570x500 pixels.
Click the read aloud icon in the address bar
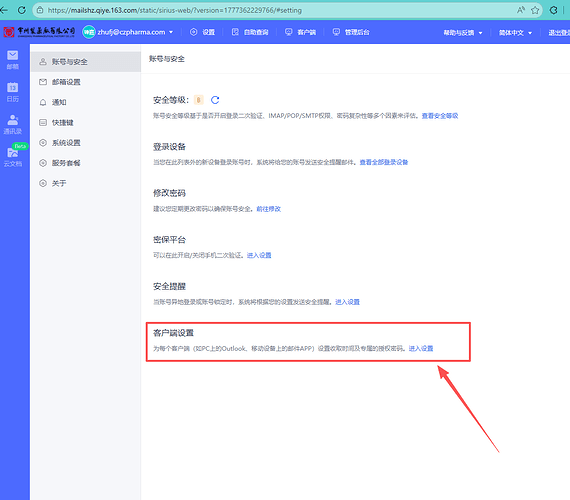521,10
